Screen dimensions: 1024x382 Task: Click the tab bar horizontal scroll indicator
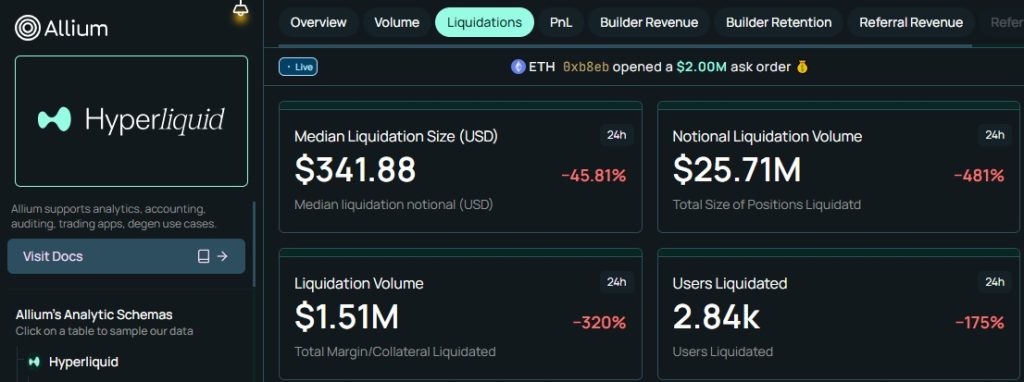point(625,46)
